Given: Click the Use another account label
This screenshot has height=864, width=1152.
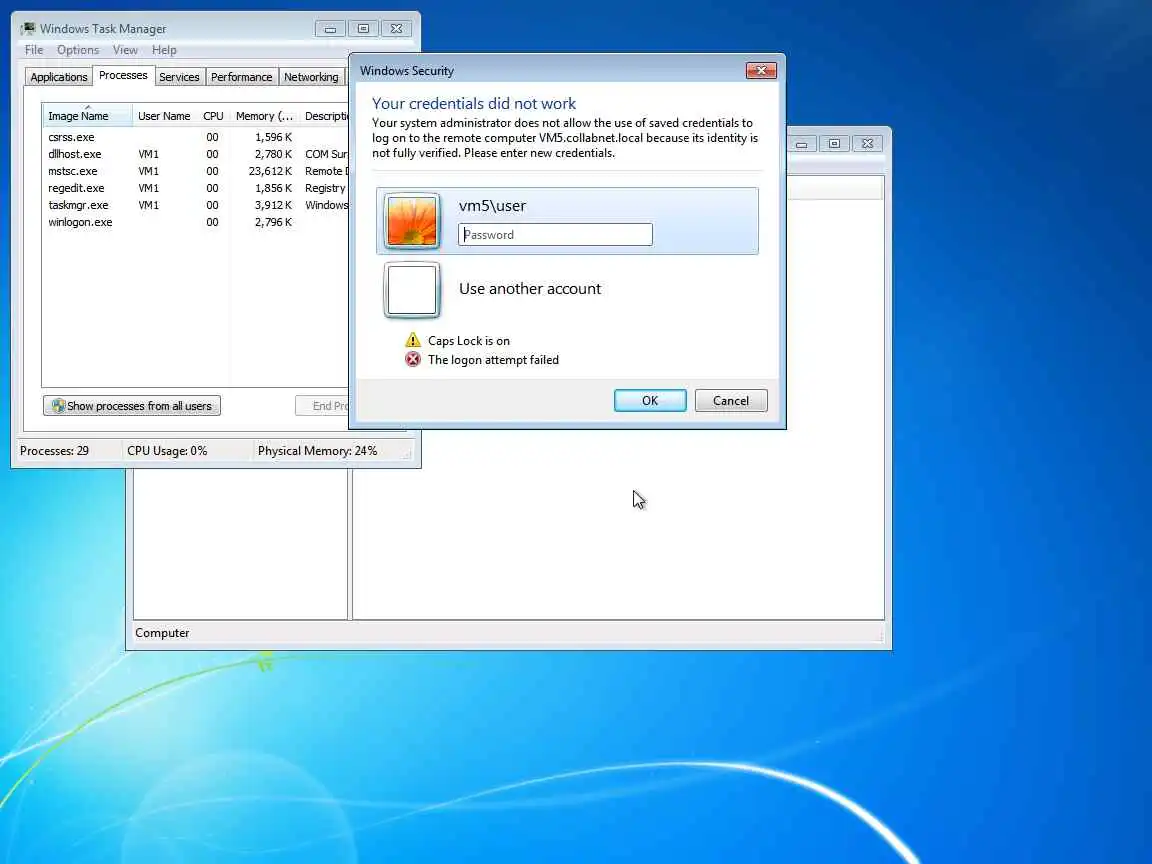Looking at the screenshot, I should click(530, 289).
